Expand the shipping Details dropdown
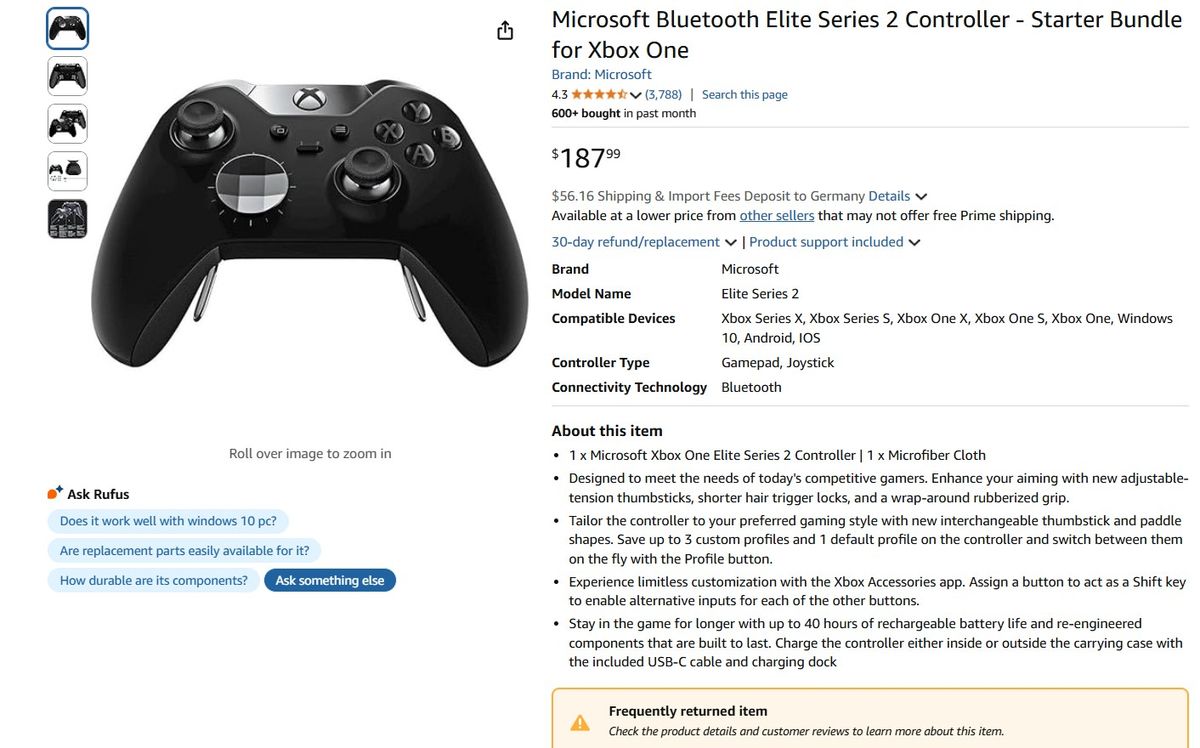 click(x=889, y=195)
